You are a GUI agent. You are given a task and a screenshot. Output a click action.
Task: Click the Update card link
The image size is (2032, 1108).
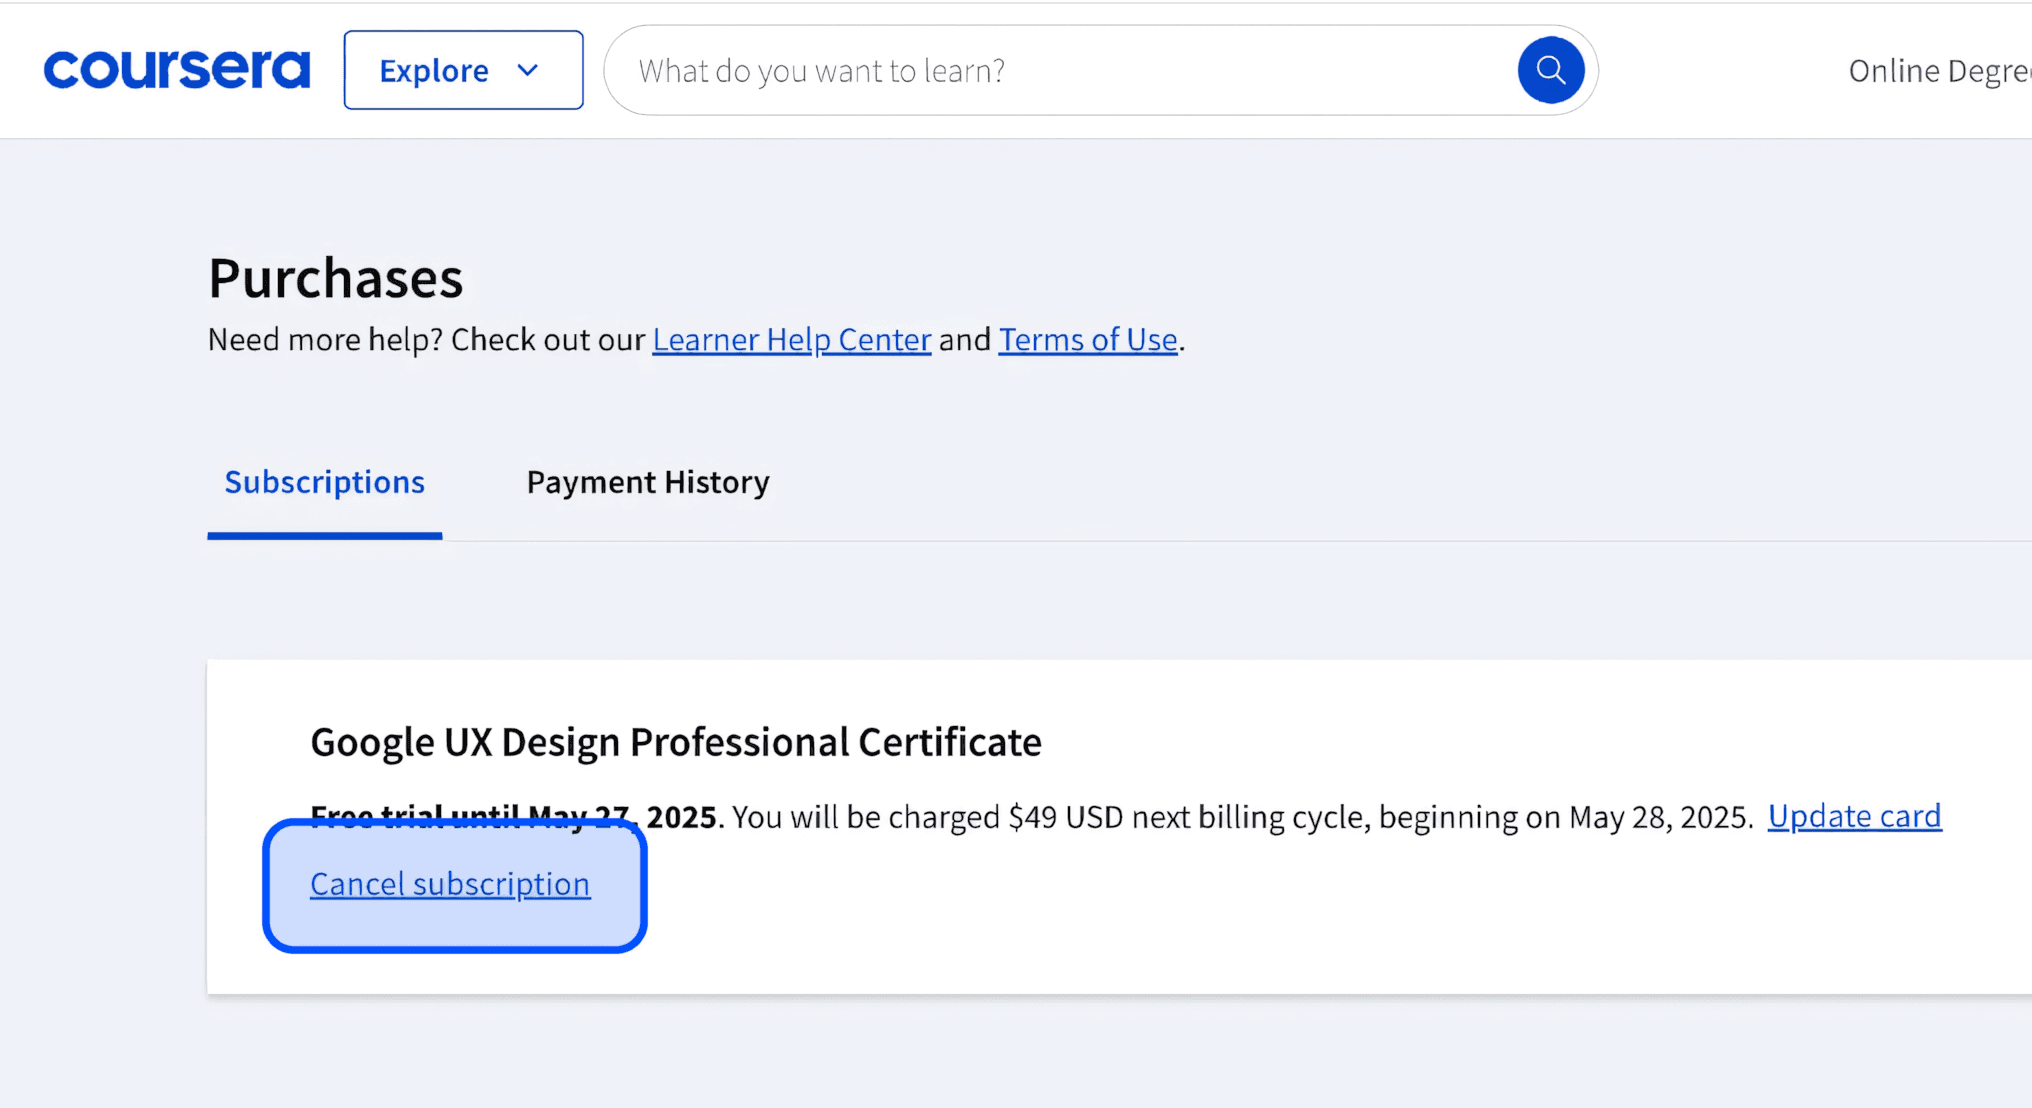tap(1853, 816)
